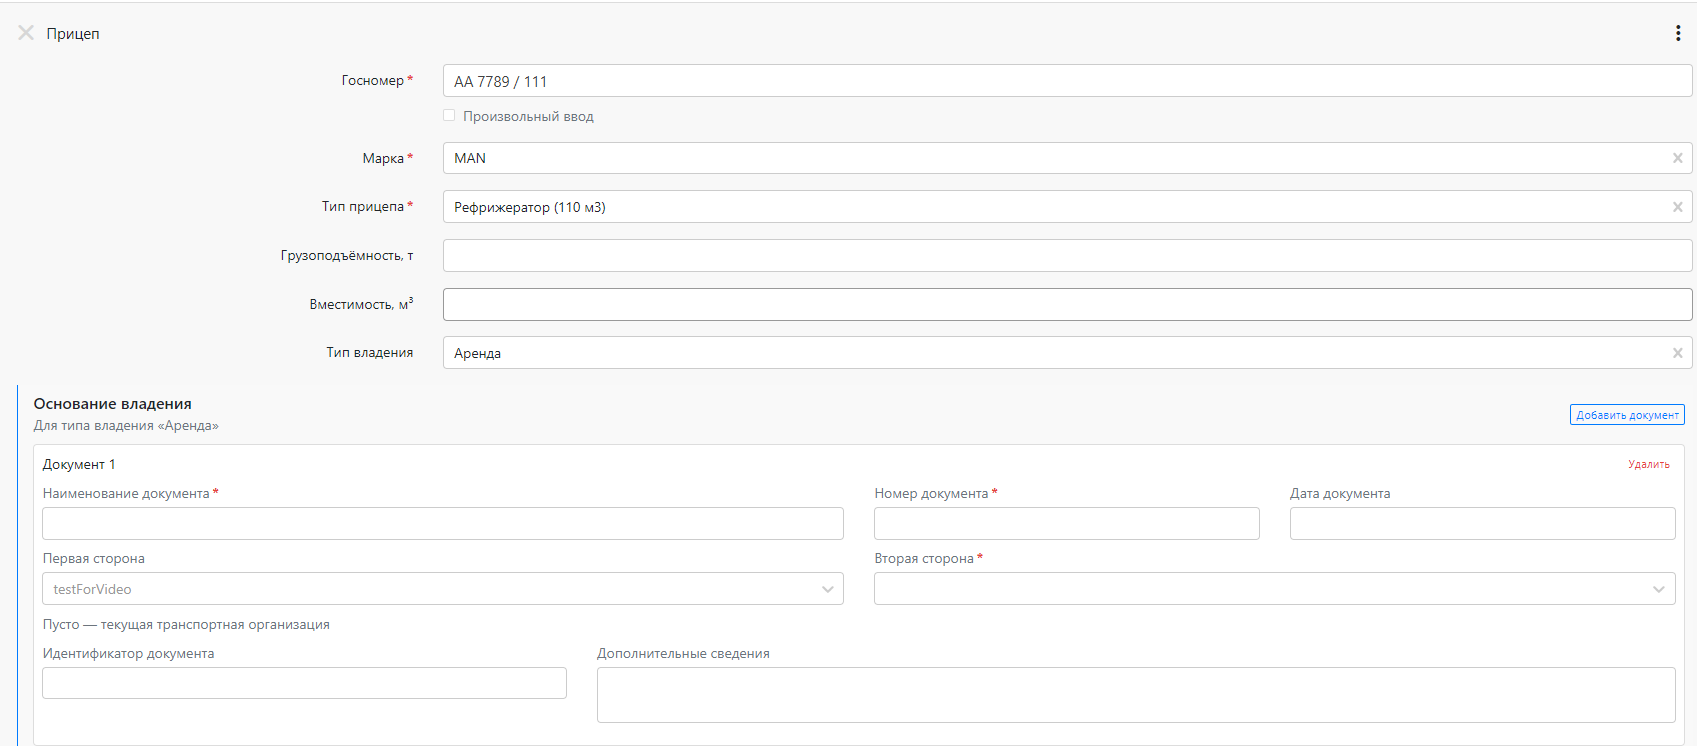This screenshot has width=1697, height=746.
Task: Open the Тип владения combo box
Action: (x=1067, y=353)
